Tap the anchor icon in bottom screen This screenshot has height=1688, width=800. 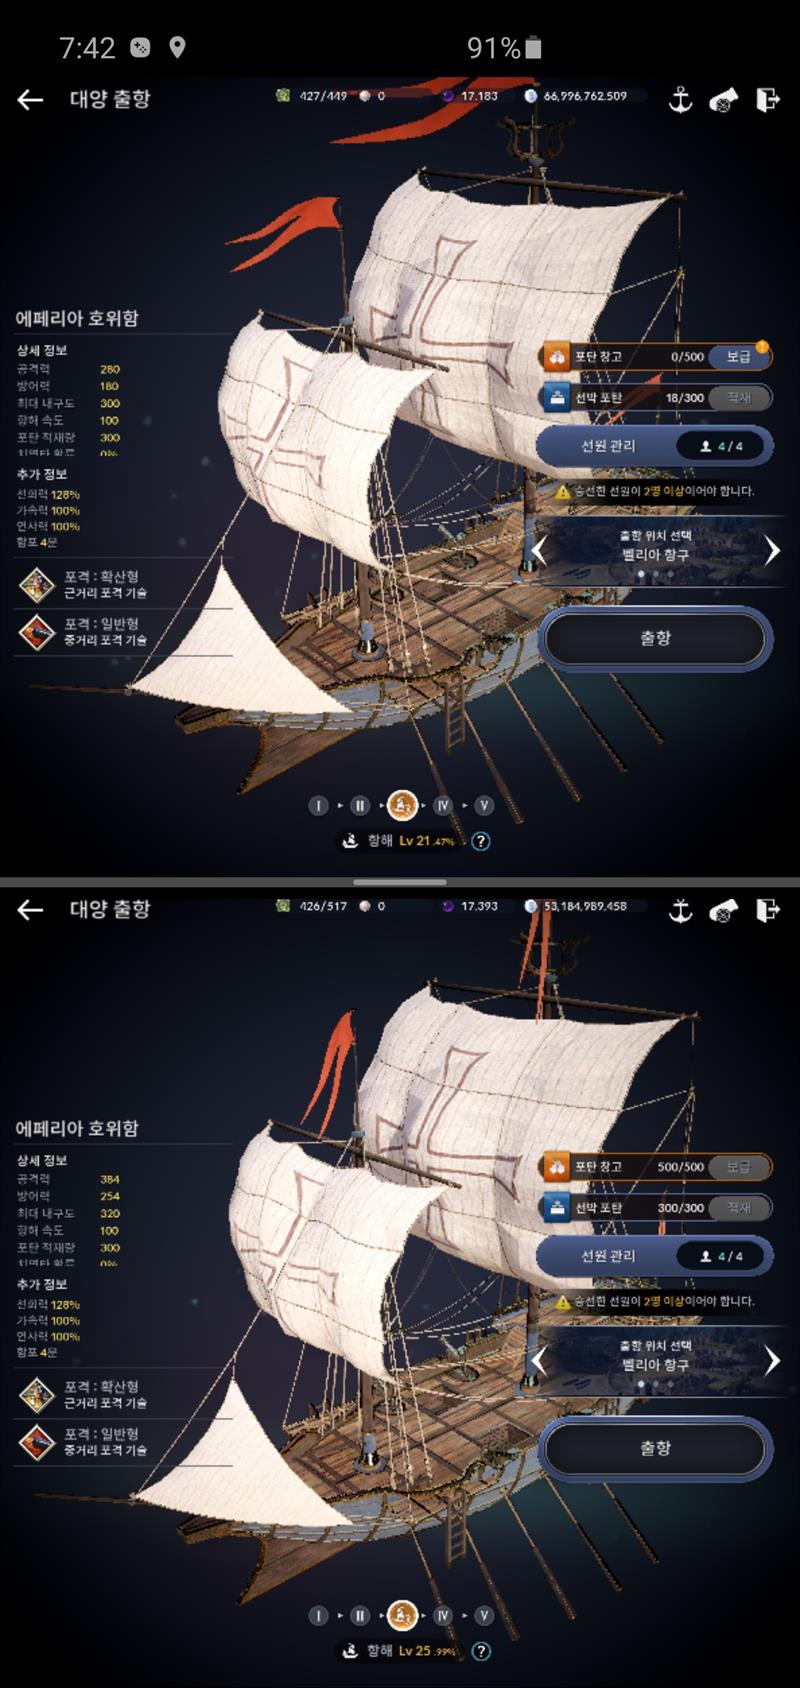click(x=680, y=909)
